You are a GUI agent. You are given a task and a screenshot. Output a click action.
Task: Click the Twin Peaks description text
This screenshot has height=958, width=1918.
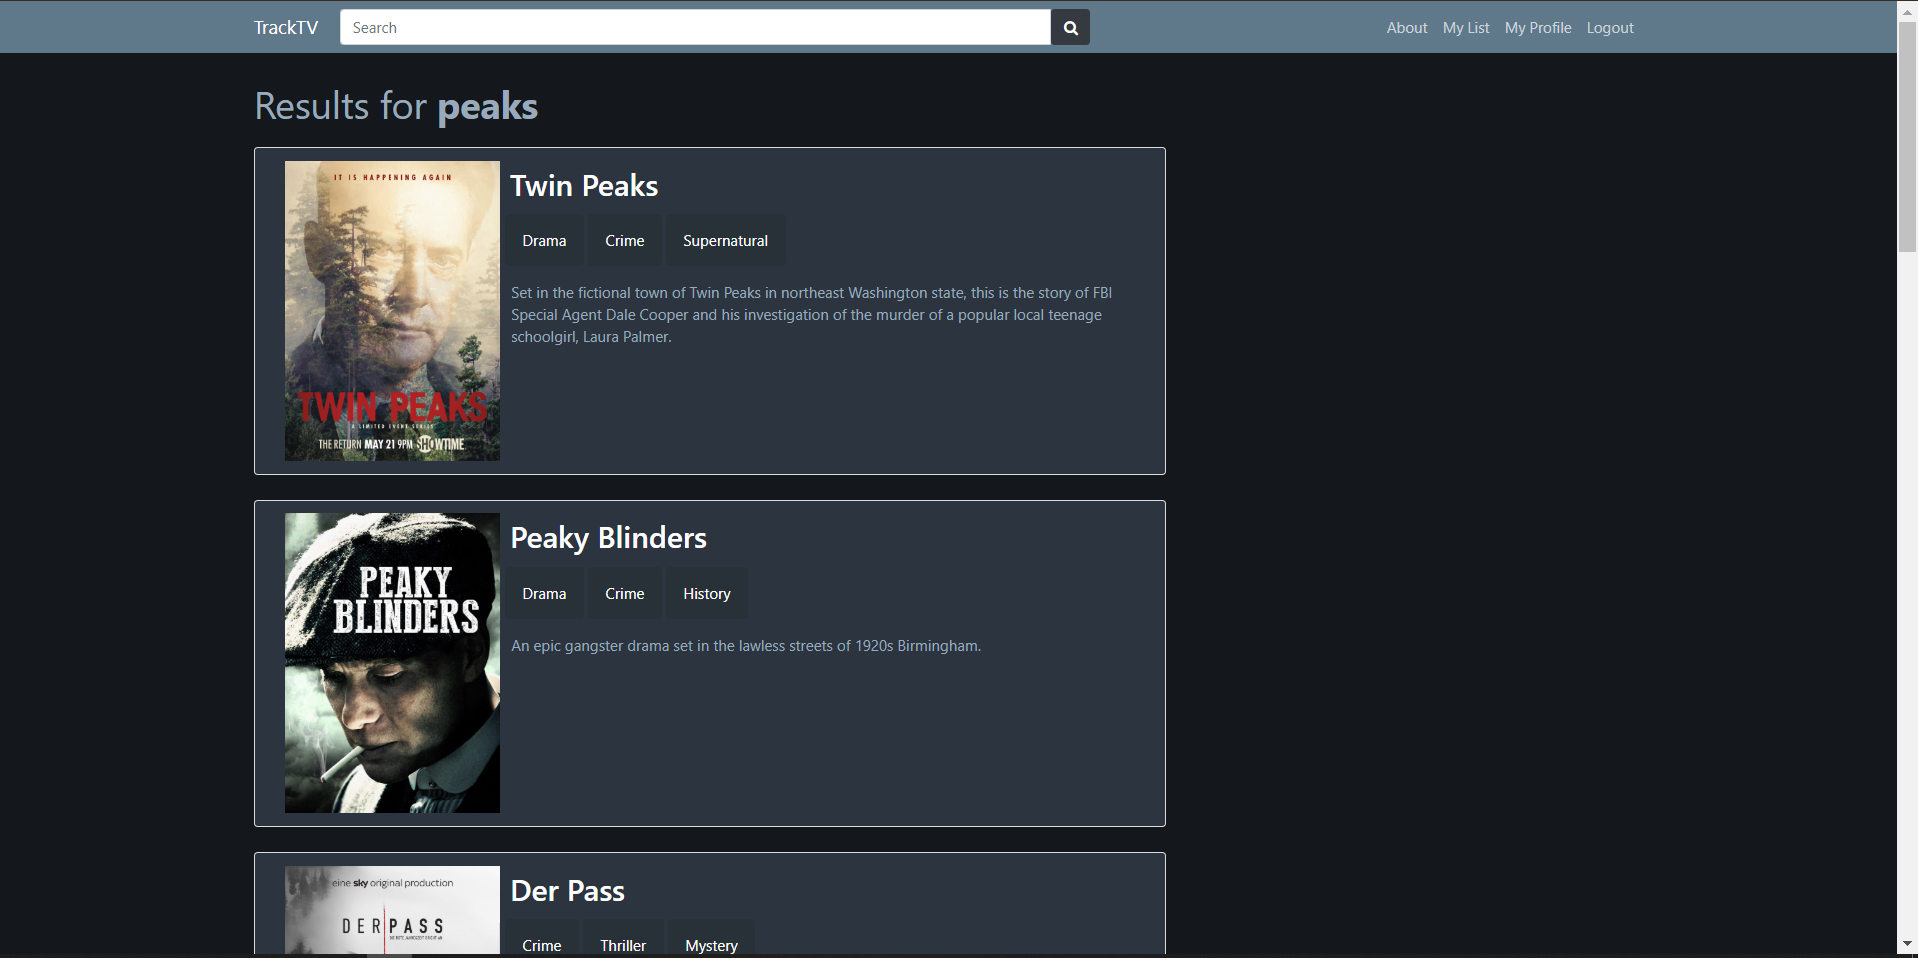click(x=811, y=315)
